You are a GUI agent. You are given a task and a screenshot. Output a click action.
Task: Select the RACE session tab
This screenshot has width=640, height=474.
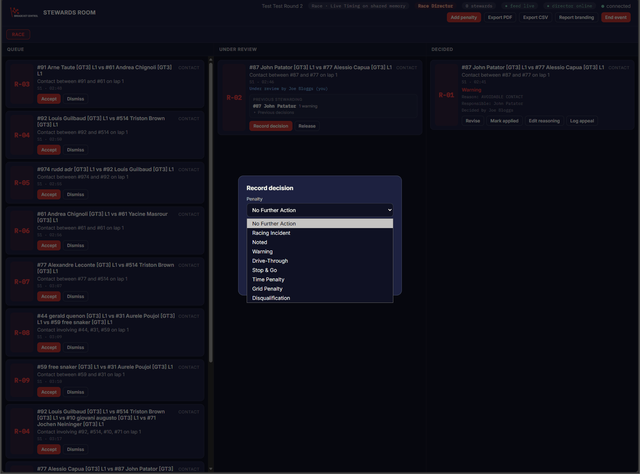18,34
